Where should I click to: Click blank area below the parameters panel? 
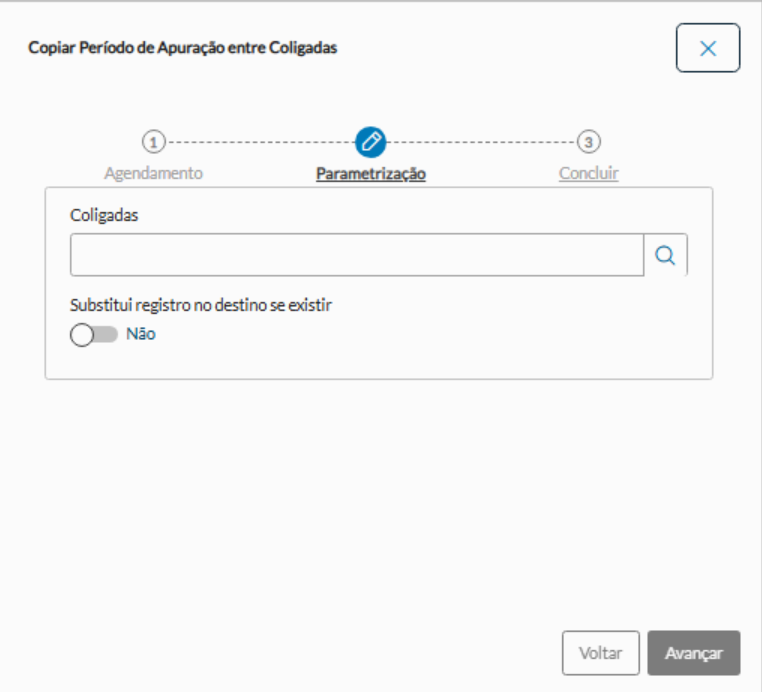pos(380,500)
